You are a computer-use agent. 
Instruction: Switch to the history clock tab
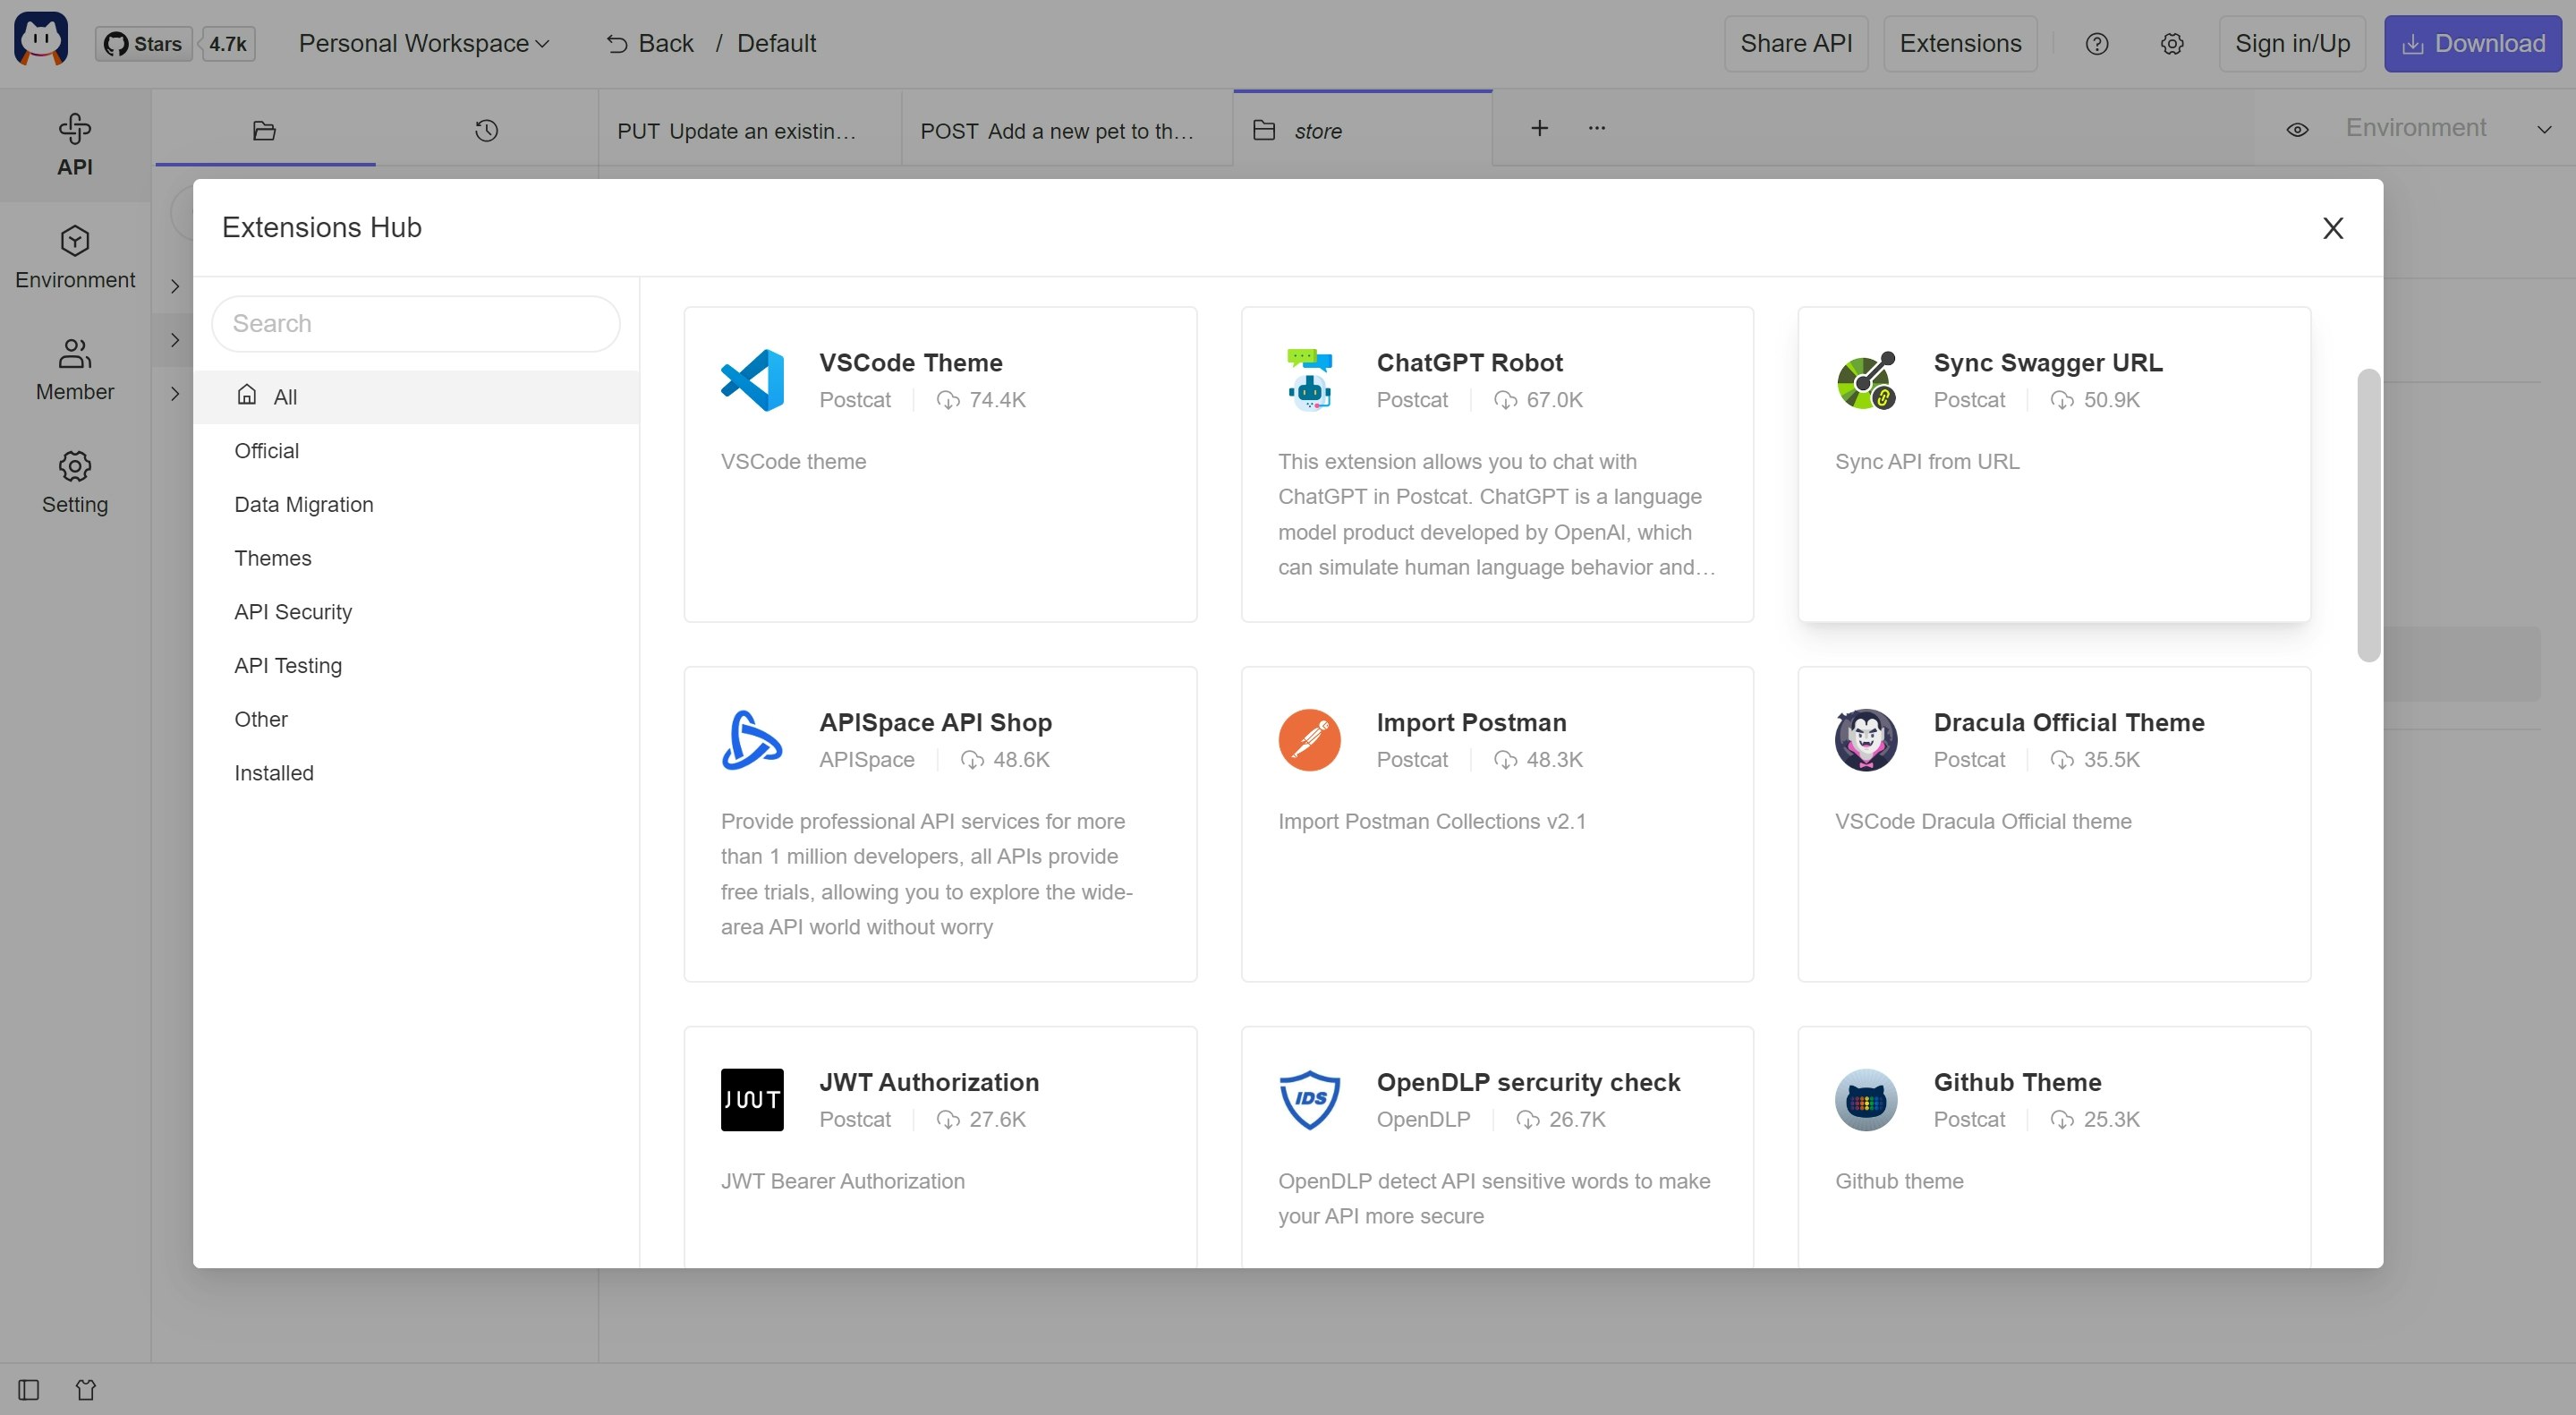(x=486, y=131)
